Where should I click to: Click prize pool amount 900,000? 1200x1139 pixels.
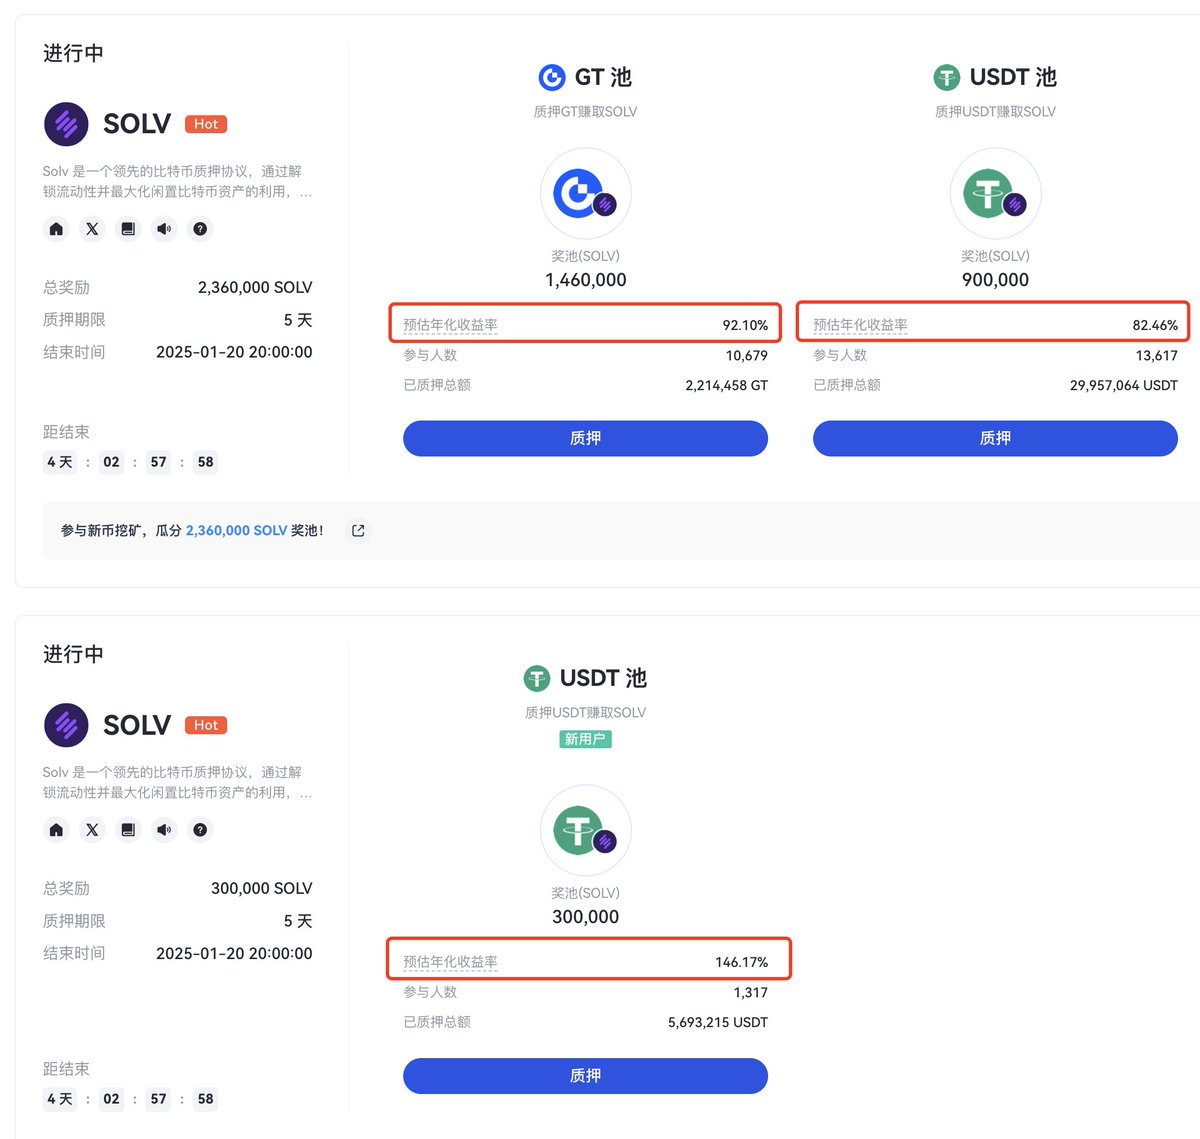point(995,280)
